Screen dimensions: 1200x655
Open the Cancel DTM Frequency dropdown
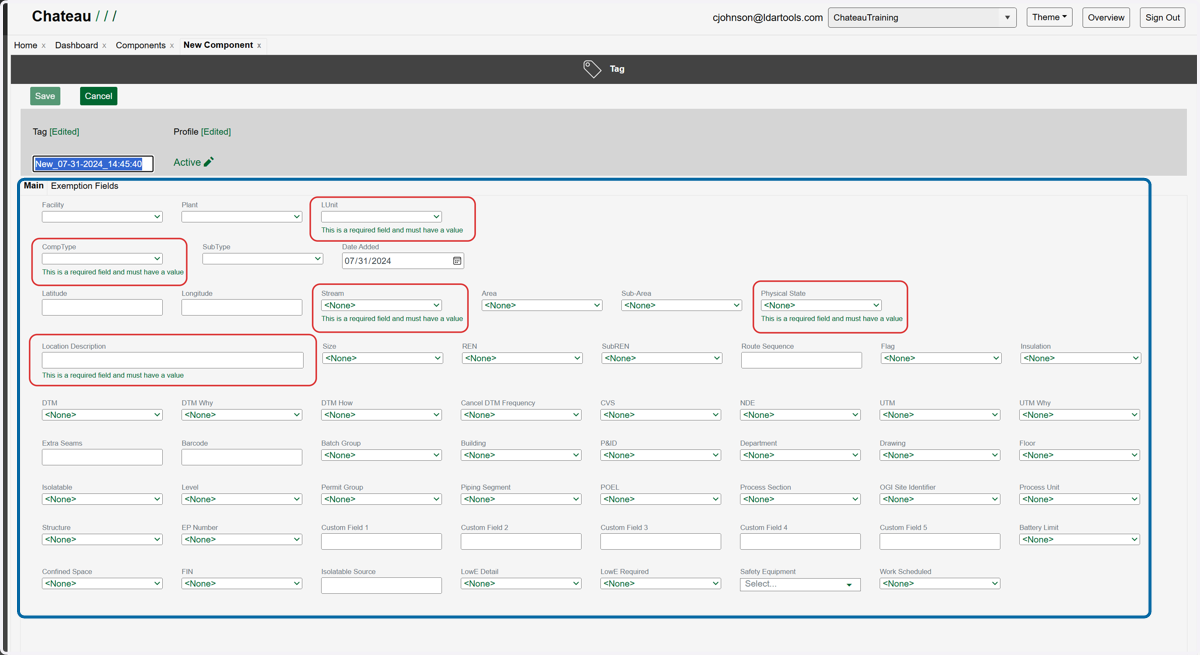pyautogui.click(x=521, y=414)
